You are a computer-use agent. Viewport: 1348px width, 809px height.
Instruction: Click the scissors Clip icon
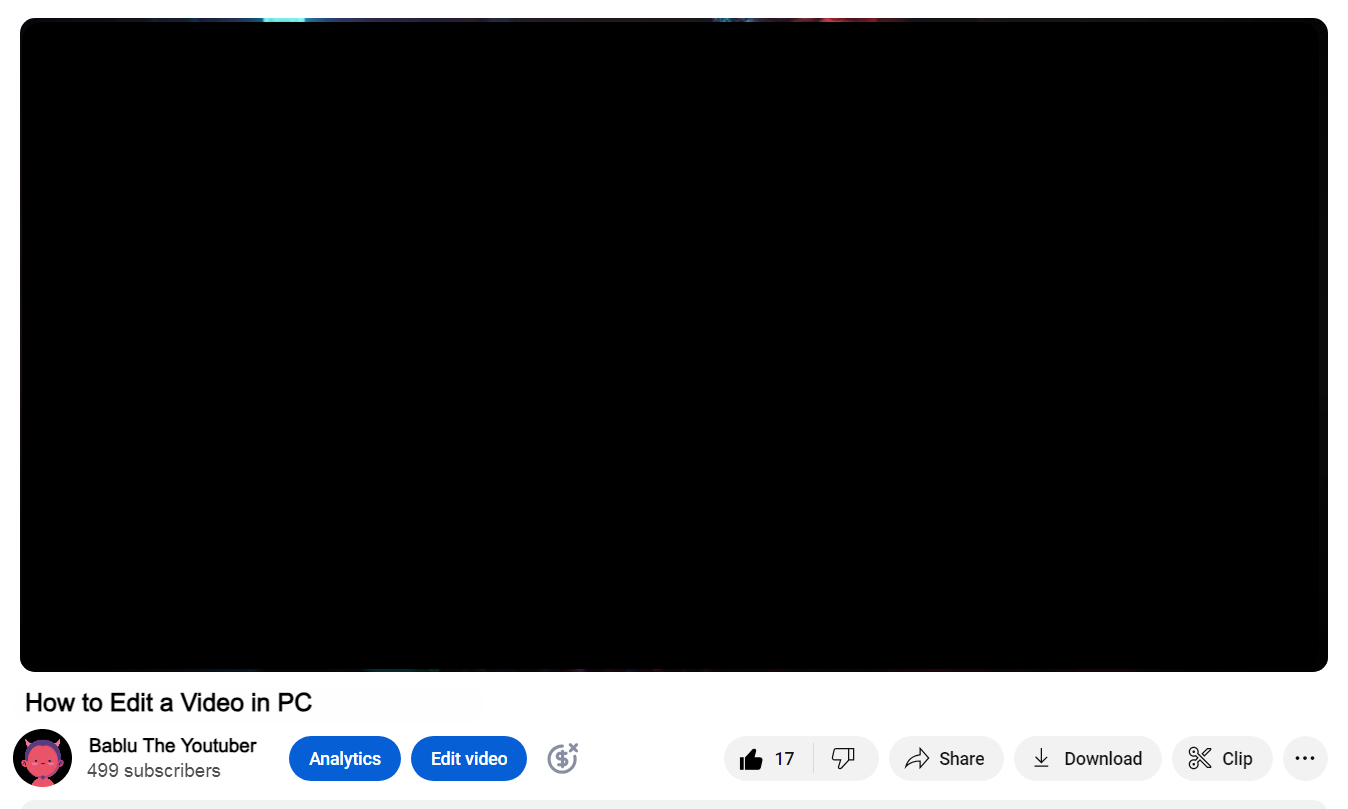coord(1200,758)
